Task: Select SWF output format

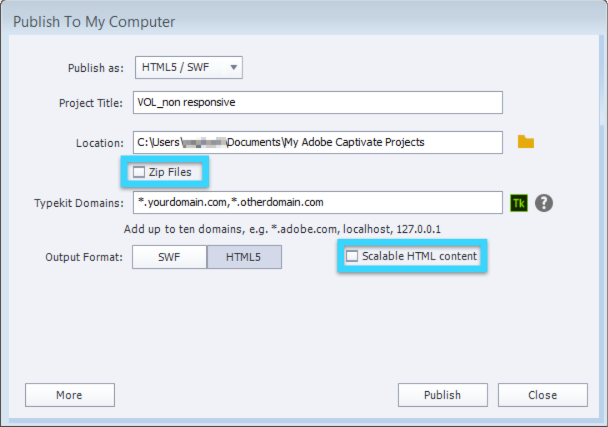Action: [x=169, y=257]
